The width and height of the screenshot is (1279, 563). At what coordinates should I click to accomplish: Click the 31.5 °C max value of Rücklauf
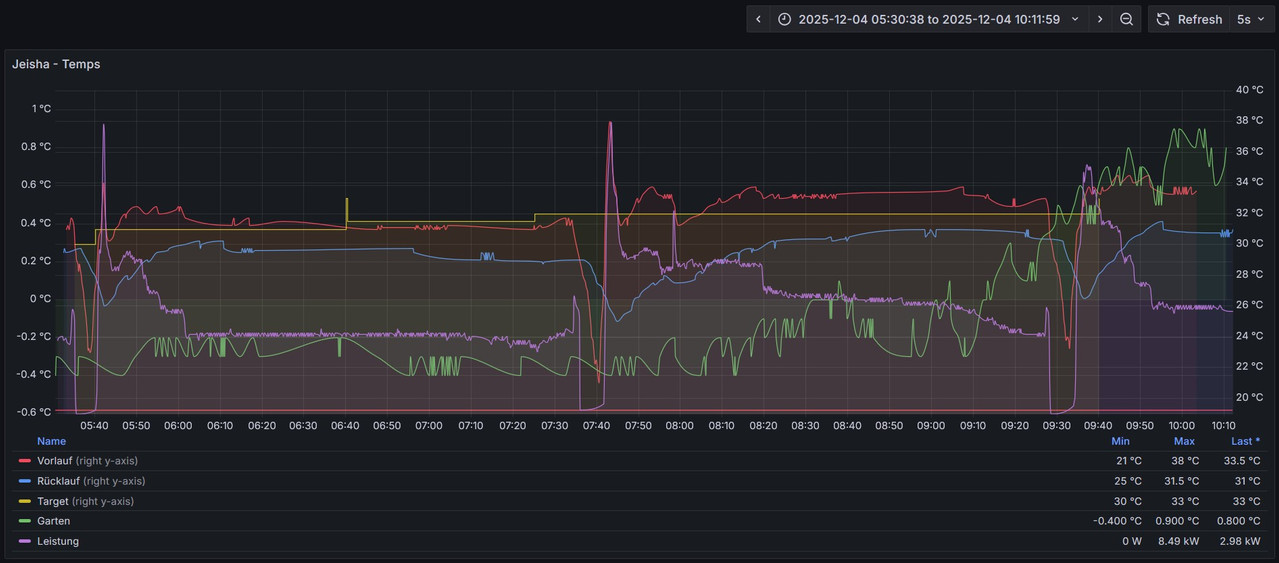(x=1179, y=481)
